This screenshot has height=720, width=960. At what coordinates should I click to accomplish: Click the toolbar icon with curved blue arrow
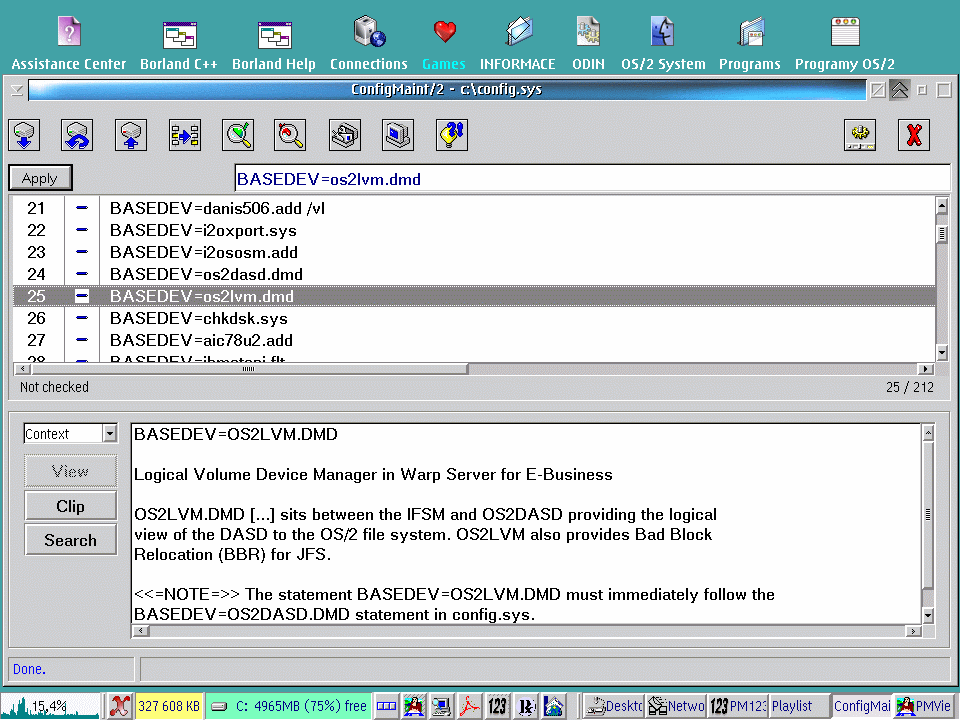77,134
